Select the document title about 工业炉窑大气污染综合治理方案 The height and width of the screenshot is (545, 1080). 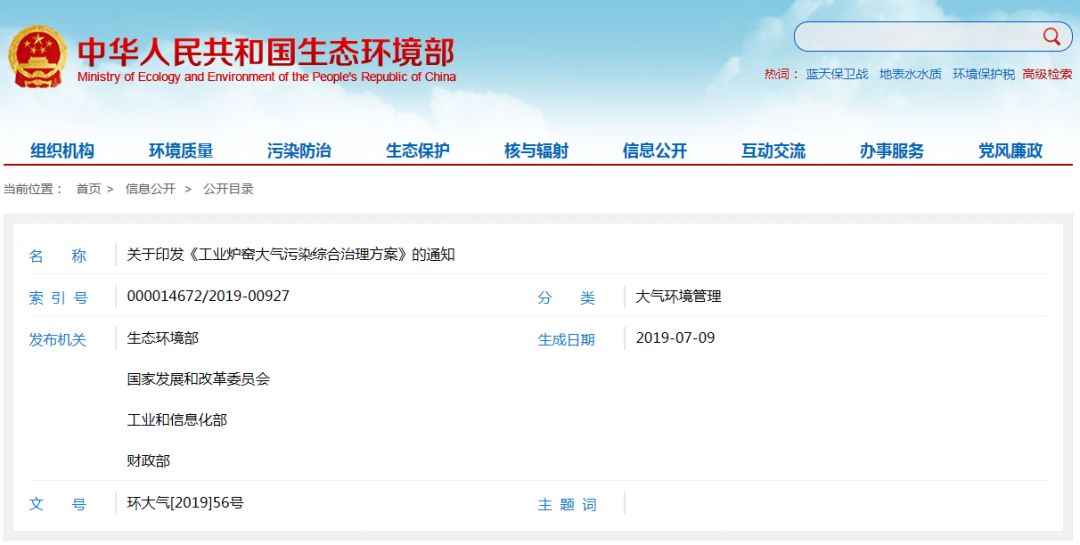291,255
